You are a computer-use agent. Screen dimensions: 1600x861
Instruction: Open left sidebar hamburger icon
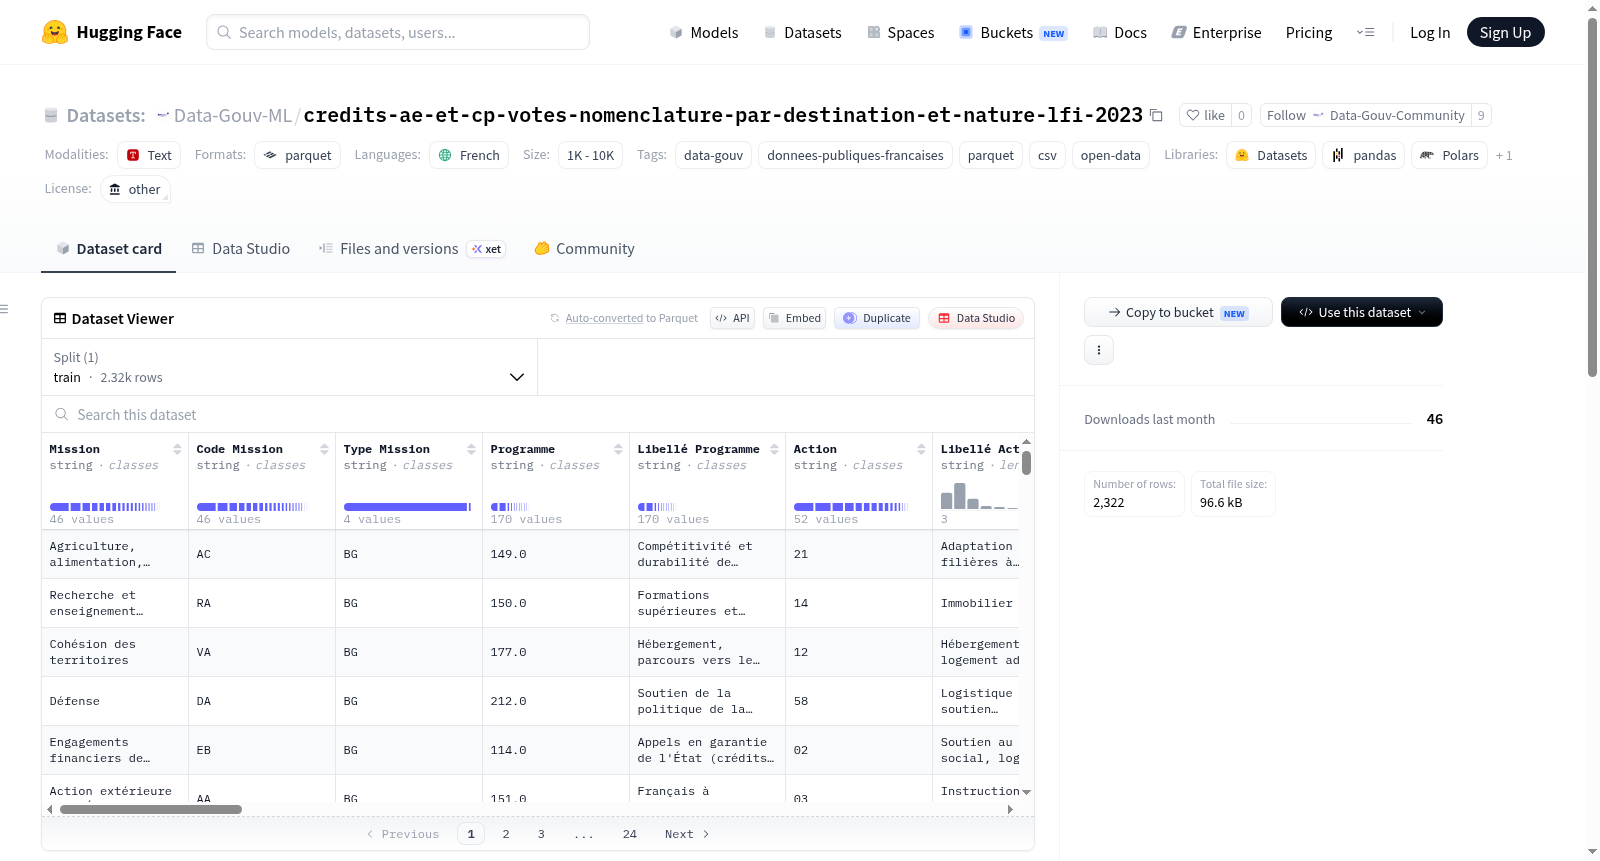(5, 309)
